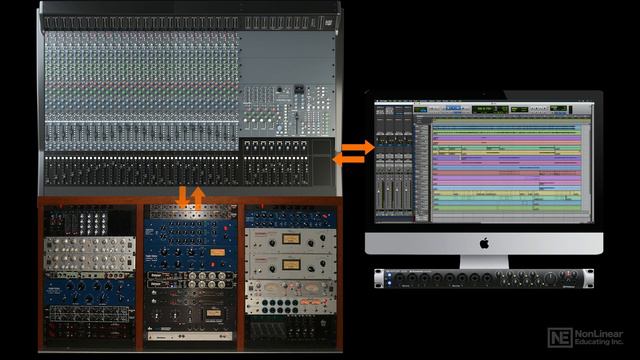Click the VU meter on the lower gray compressor
The width and height of the screenshot is (640, 360).
coord(291,265)
